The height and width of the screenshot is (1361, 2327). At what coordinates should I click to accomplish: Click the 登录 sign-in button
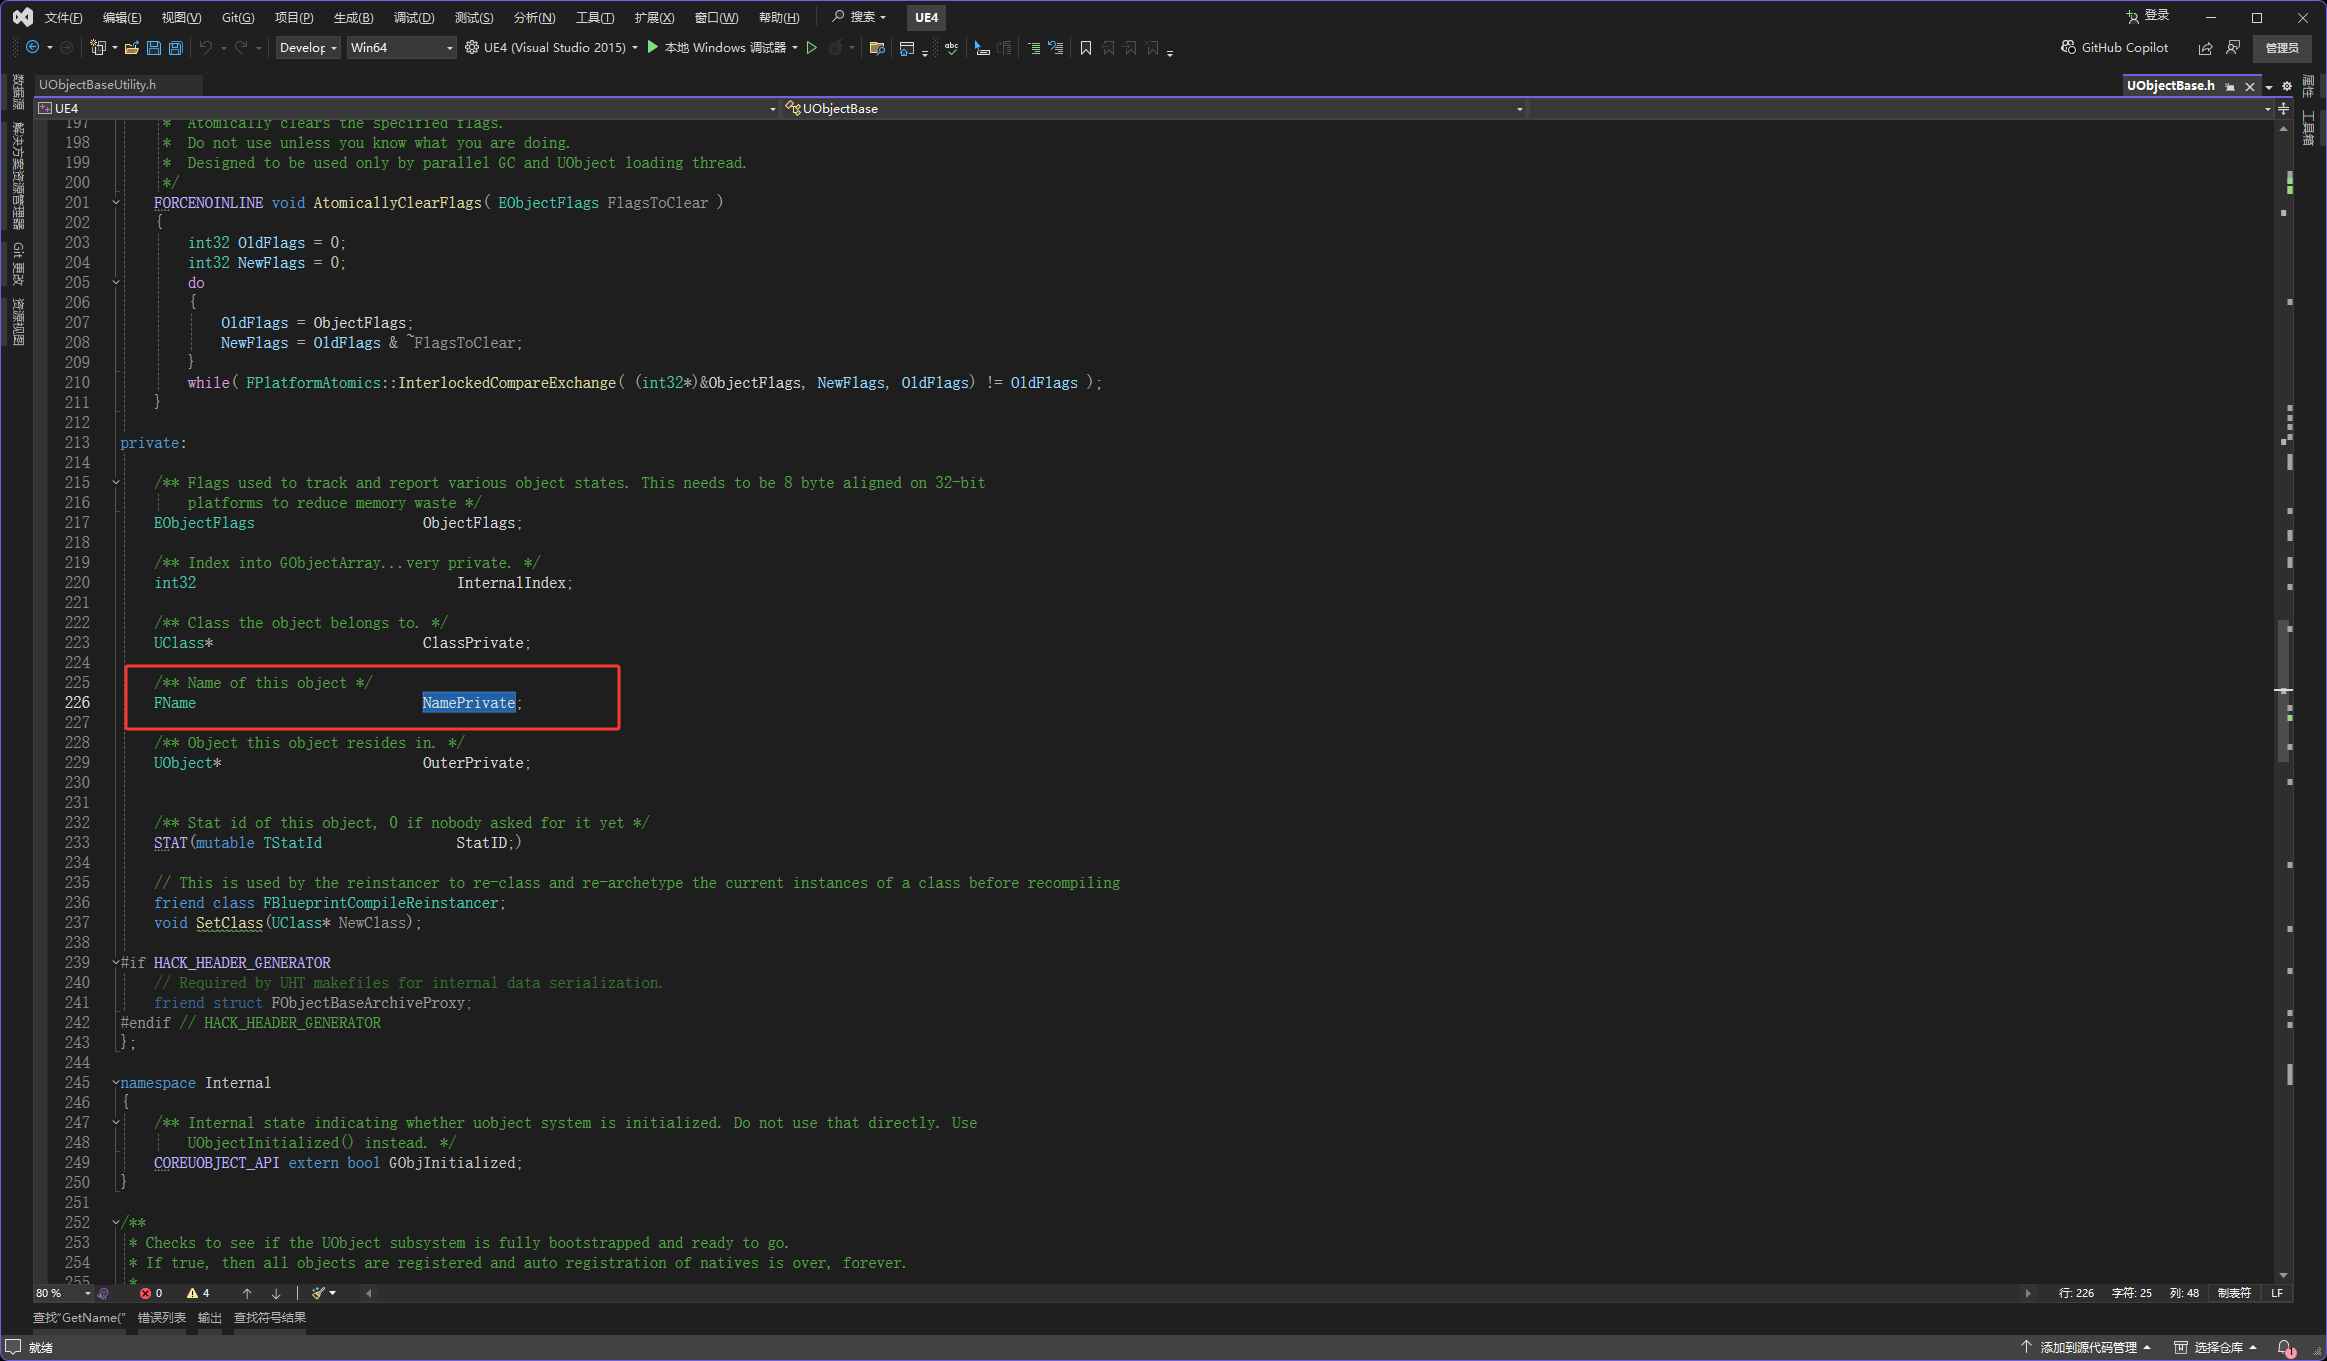[2148, 16]
